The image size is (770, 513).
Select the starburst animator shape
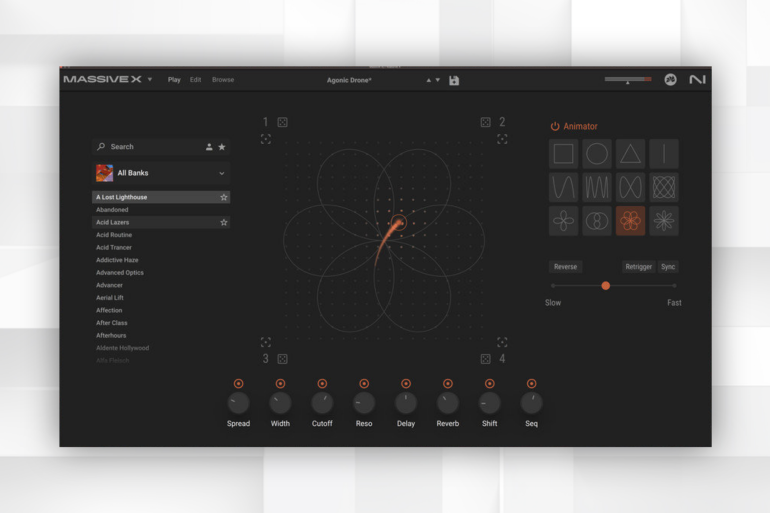664,221
